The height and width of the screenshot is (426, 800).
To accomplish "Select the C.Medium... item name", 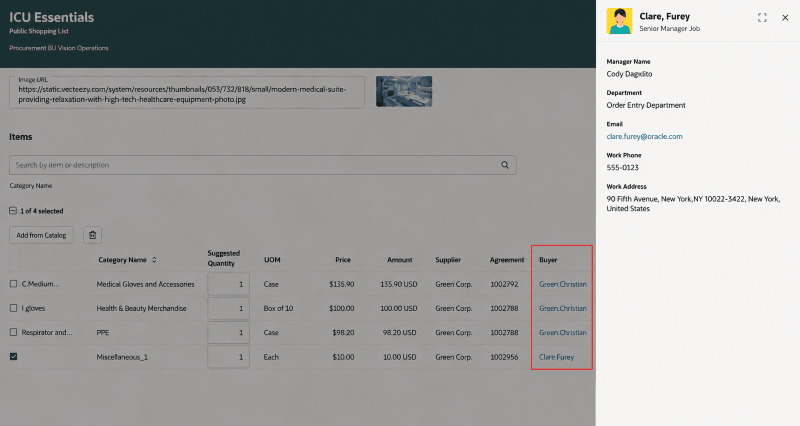I will 40,284.
